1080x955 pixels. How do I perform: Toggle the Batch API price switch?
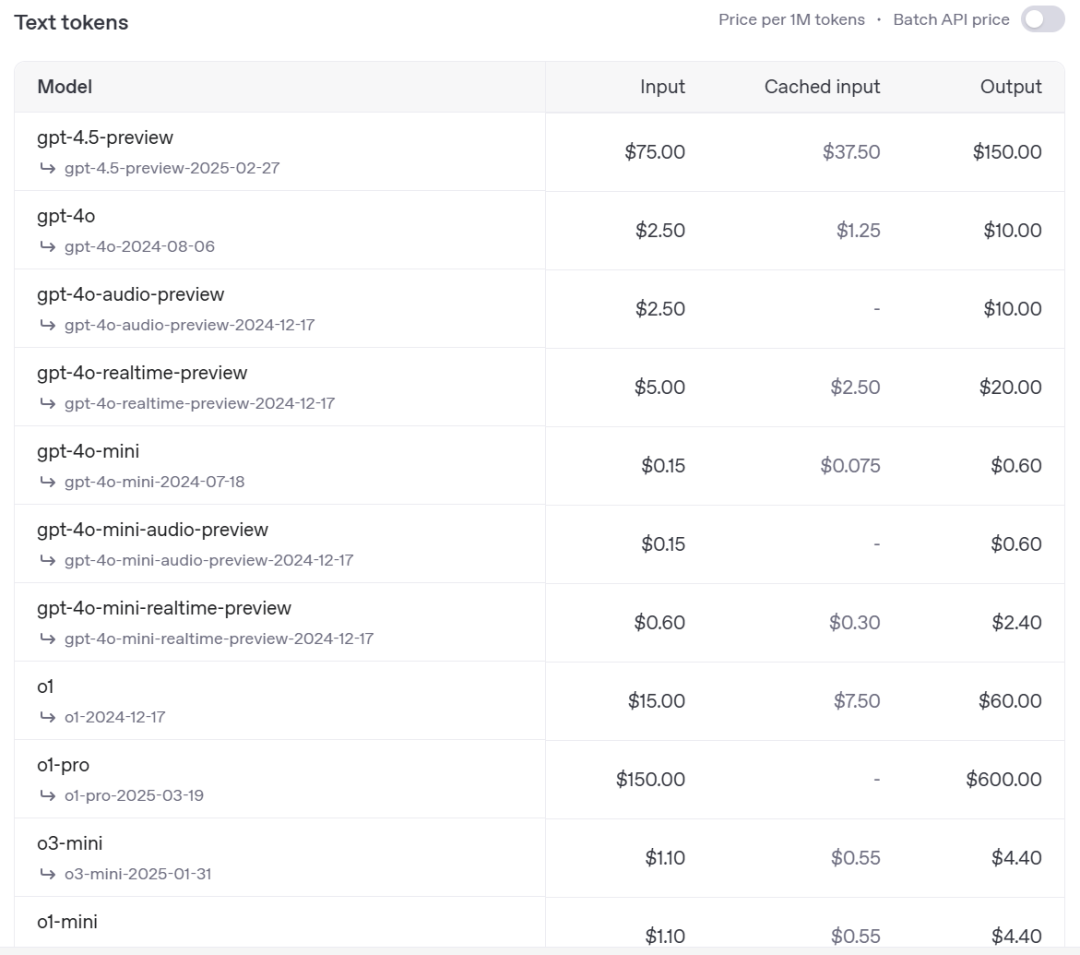click(1042, 20)
